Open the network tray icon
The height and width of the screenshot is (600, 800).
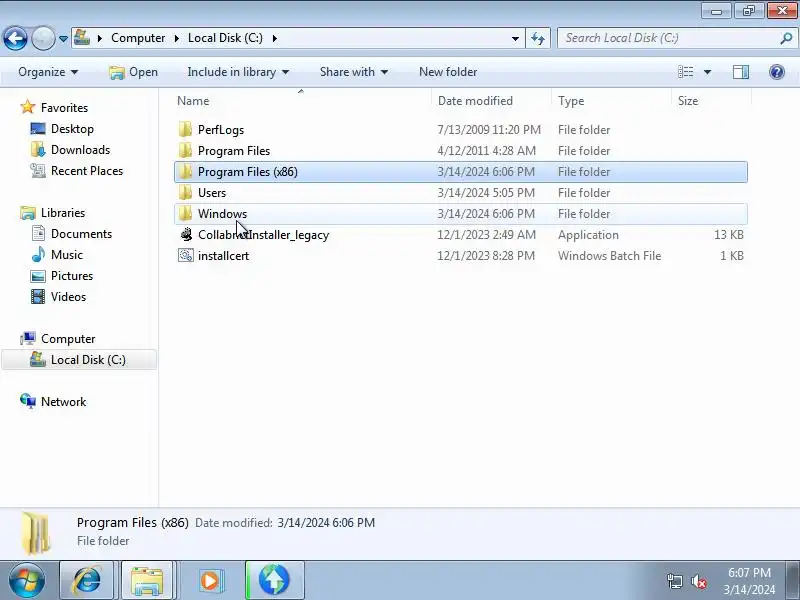[x=675, y=581]
